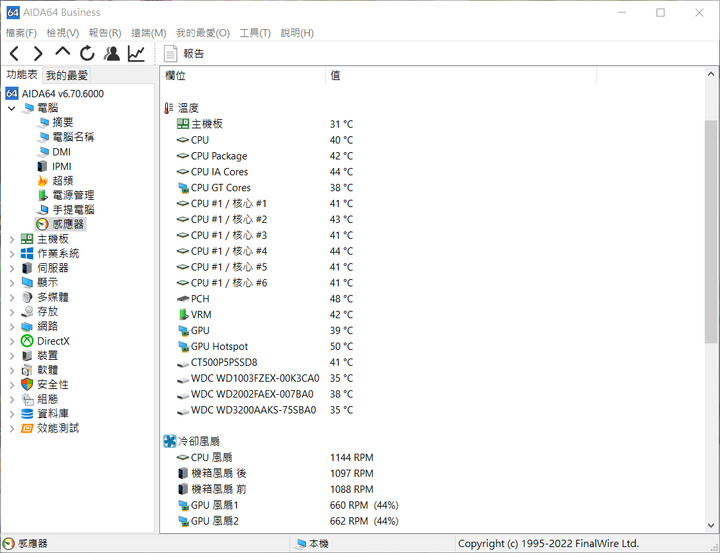720x553 pixels.
Task: Click the 資料庫 database icon
Action: (x=27, y=414)
